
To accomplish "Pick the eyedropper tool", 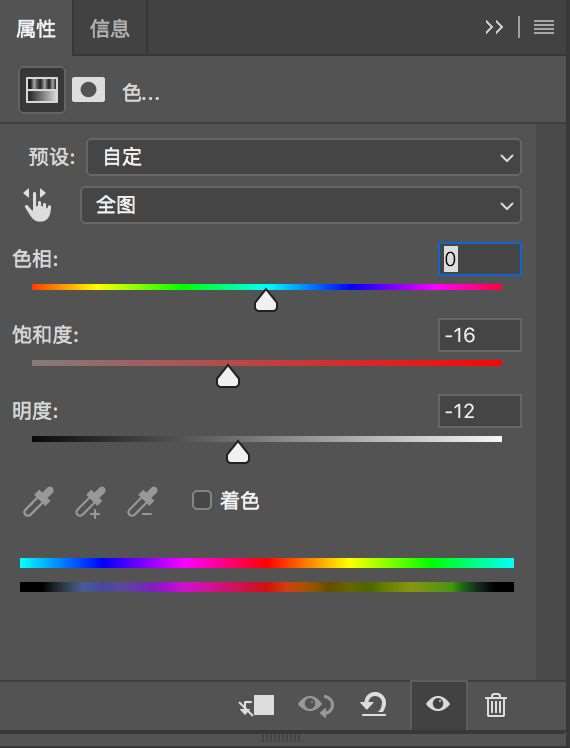I will coord(39,502).
